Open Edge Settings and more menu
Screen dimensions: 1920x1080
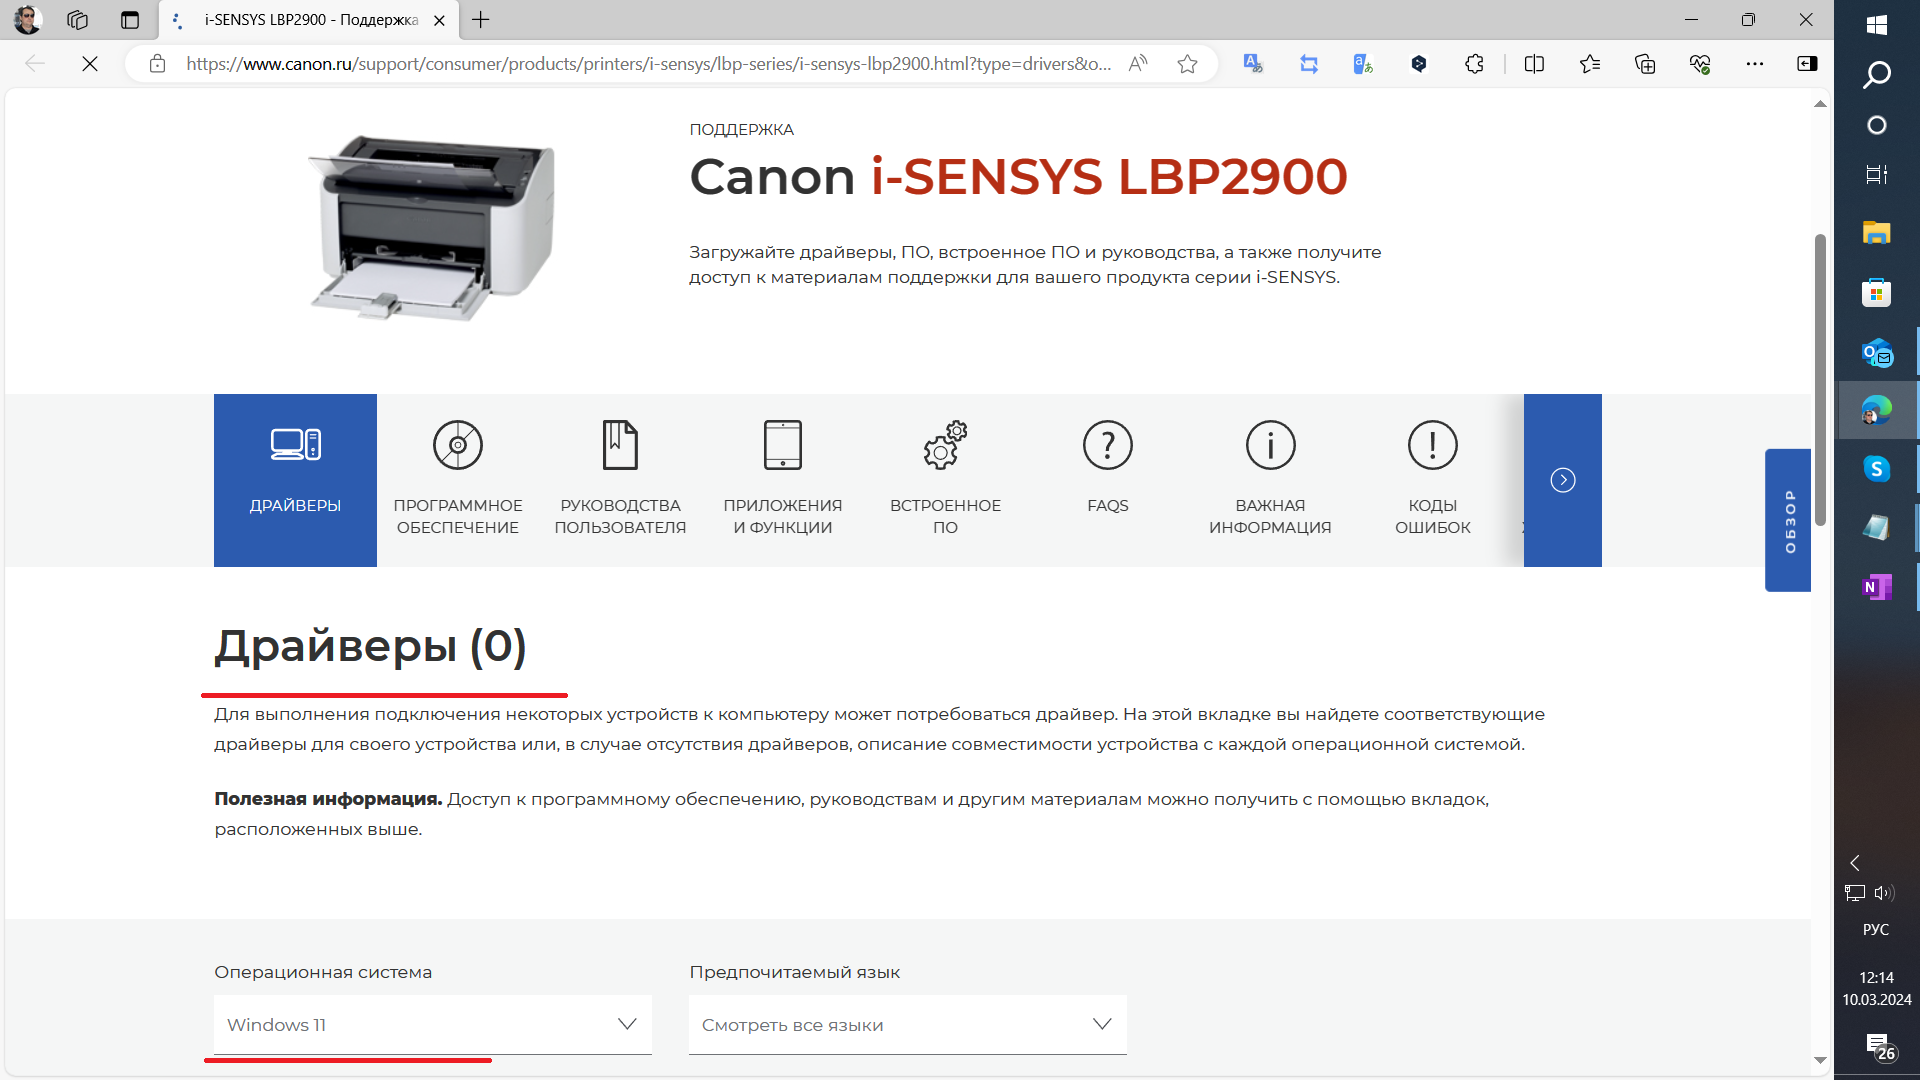(x=1755, y=64)
